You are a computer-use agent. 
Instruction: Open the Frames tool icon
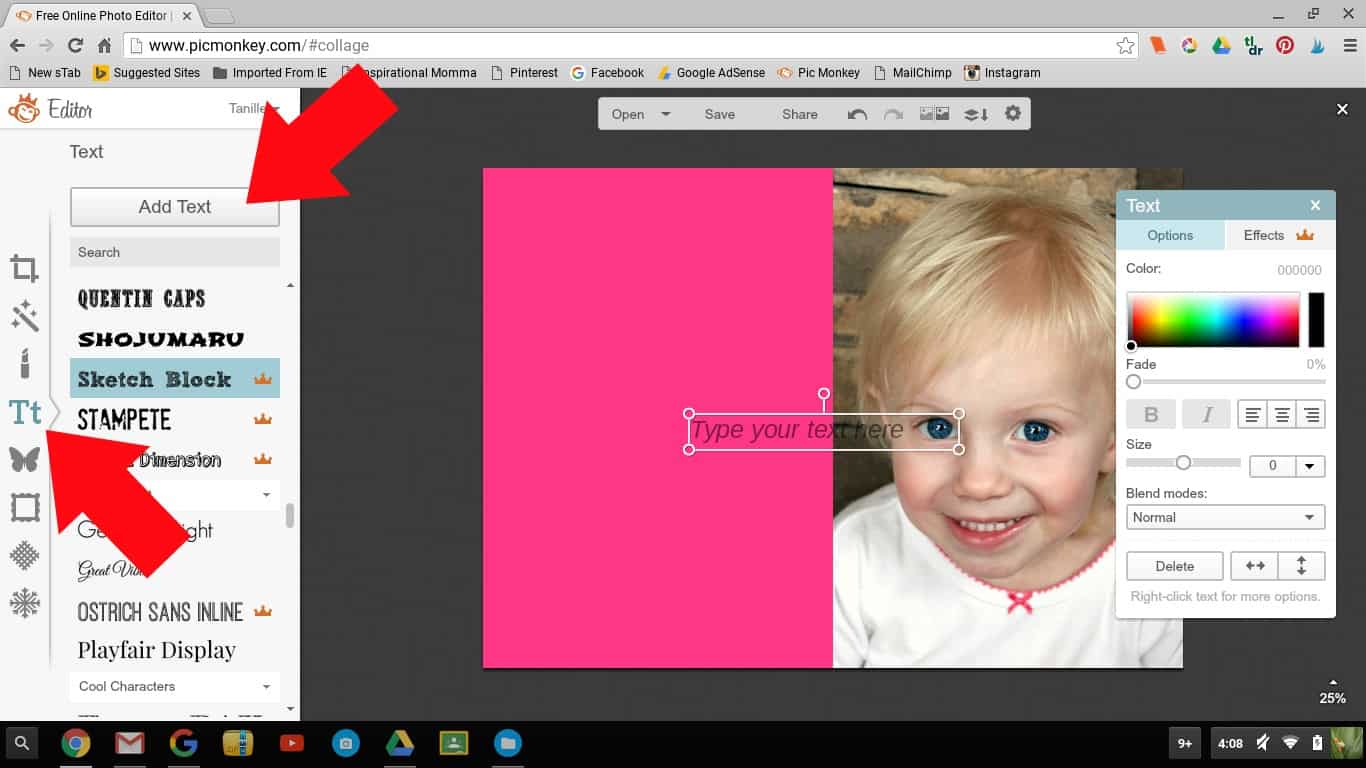24,508
